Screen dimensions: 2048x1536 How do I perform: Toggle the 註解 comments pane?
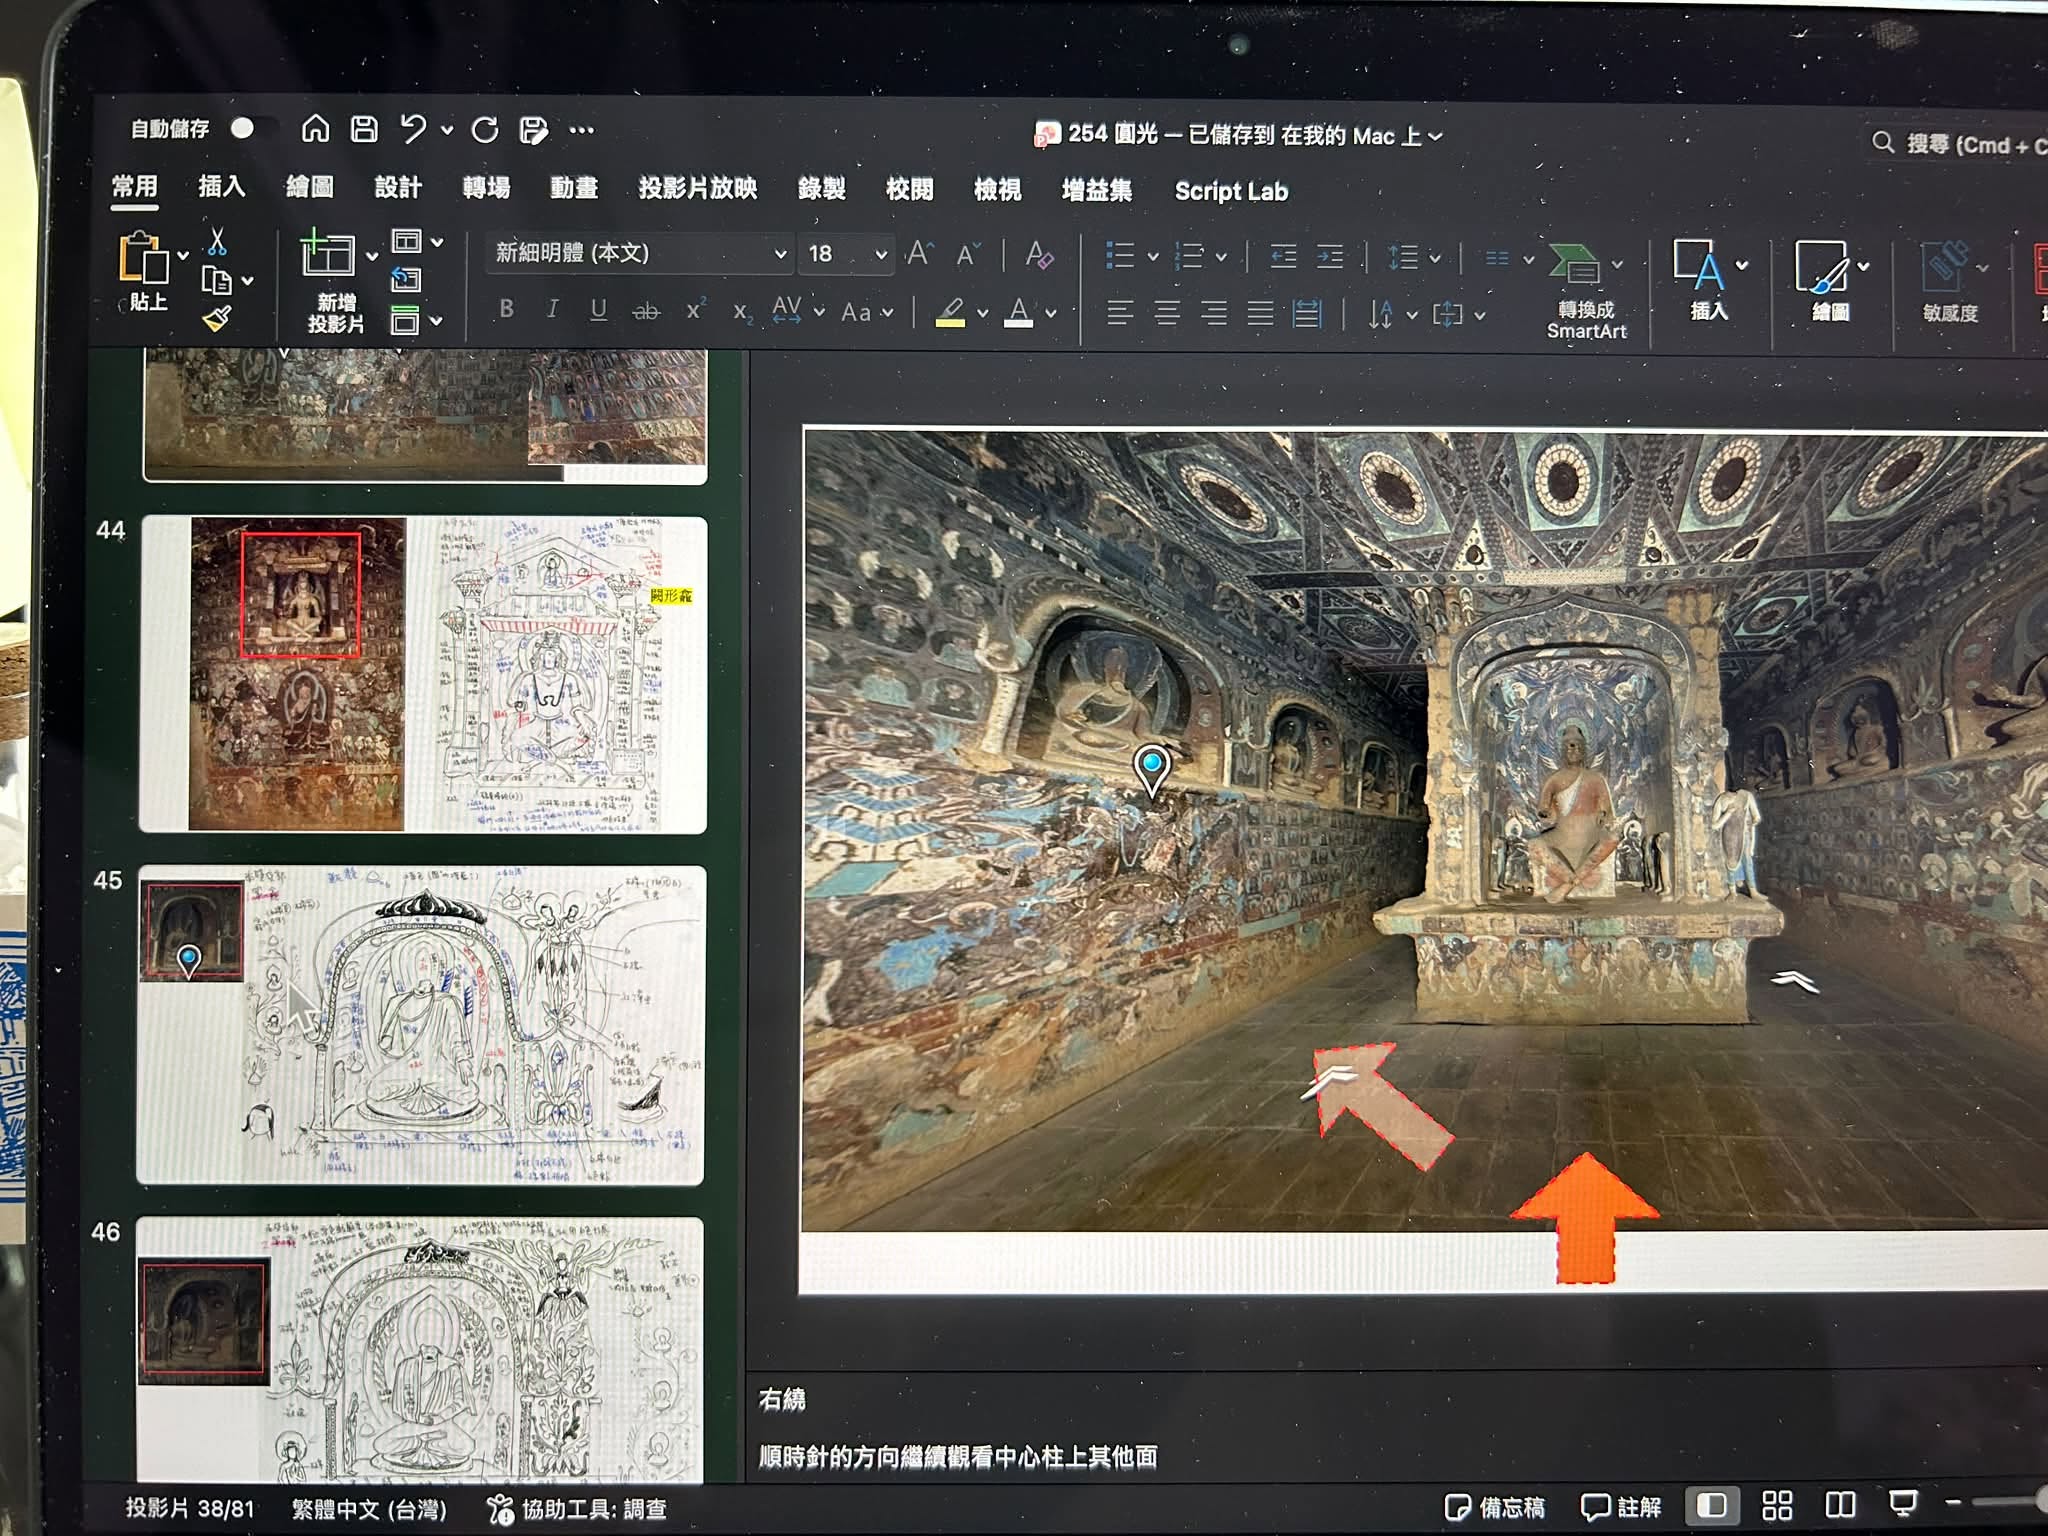pyautogui.click(x=1621, y=1506)
